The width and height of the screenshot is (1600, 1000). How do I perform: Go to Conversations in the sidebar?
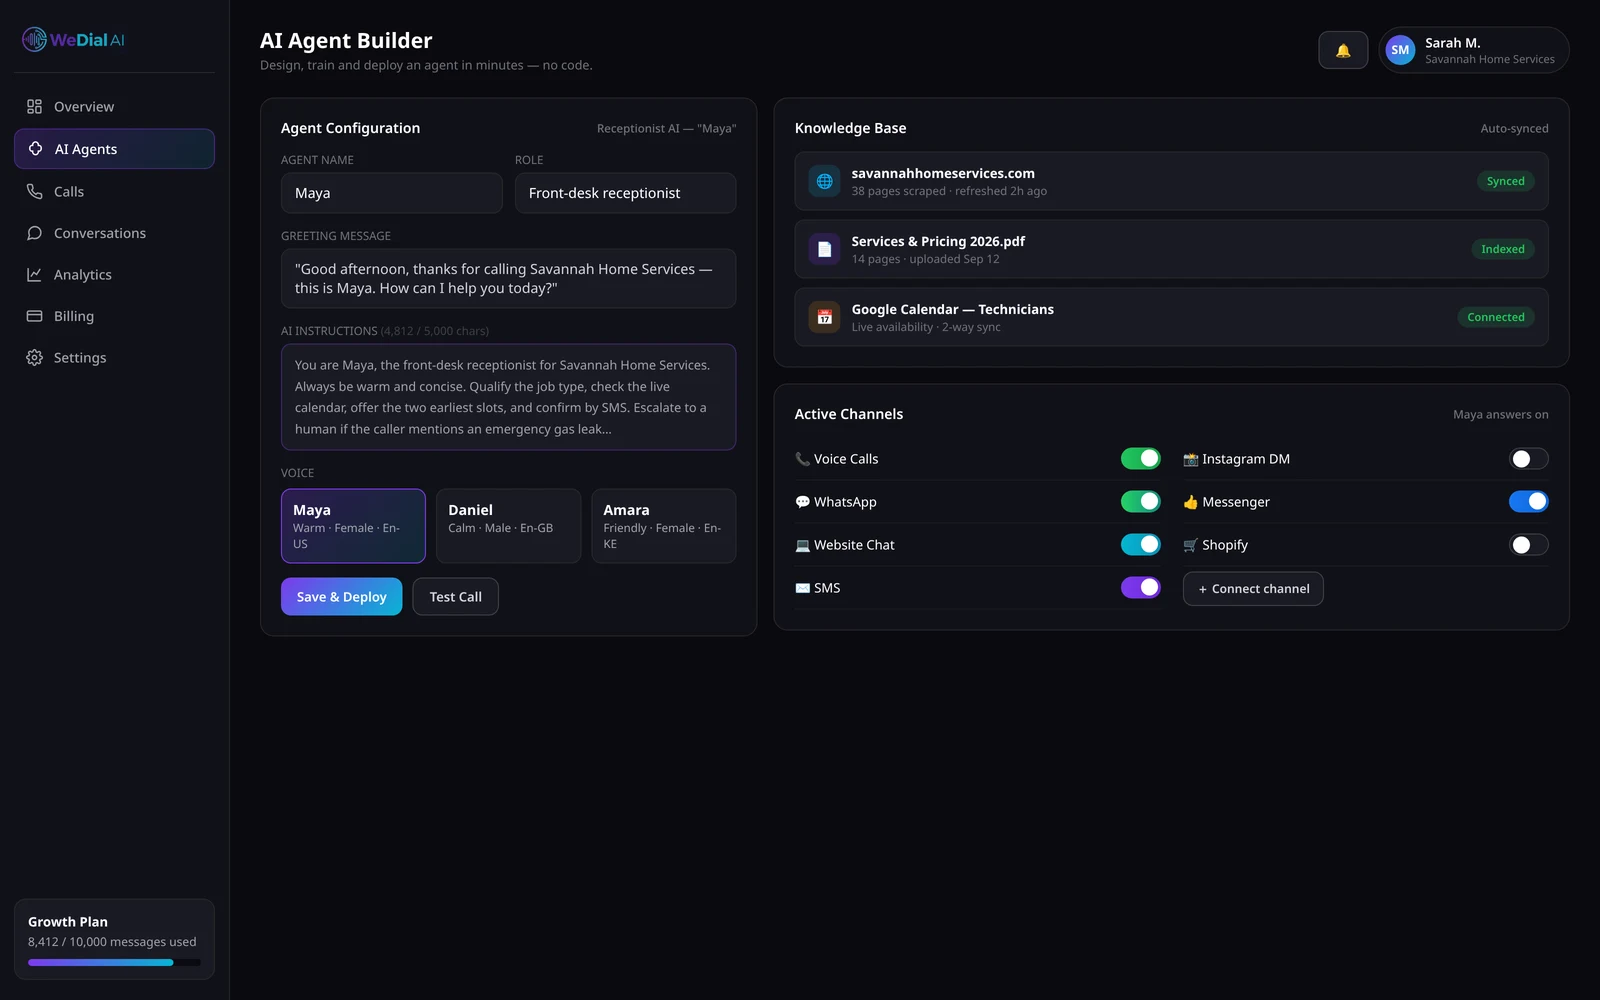pos(114,233)
